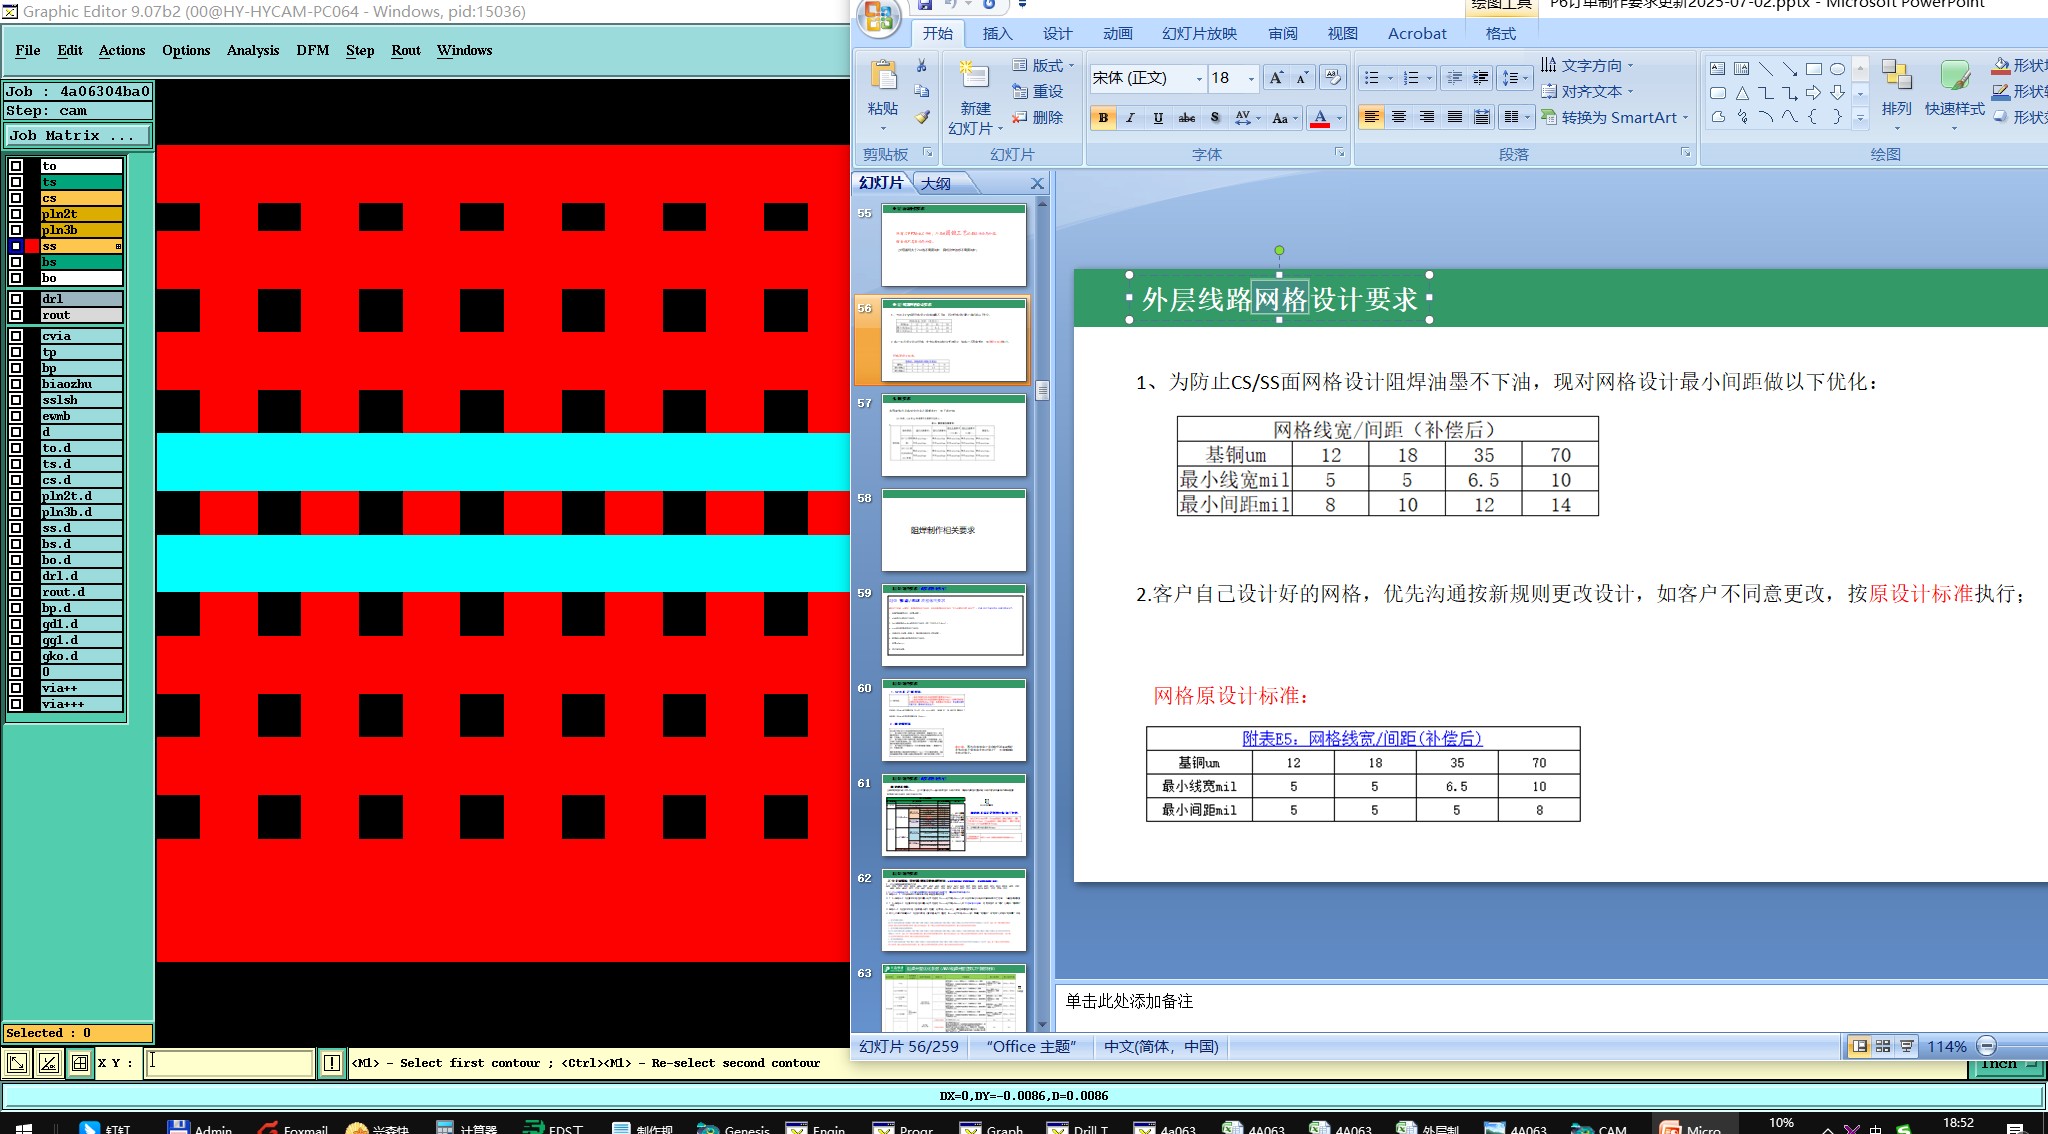Image resolution: width=2048 pixels, height=1134 pixels.
Task: Enable the checkbox for layer biaozhu
Action: tap(16, 384)
